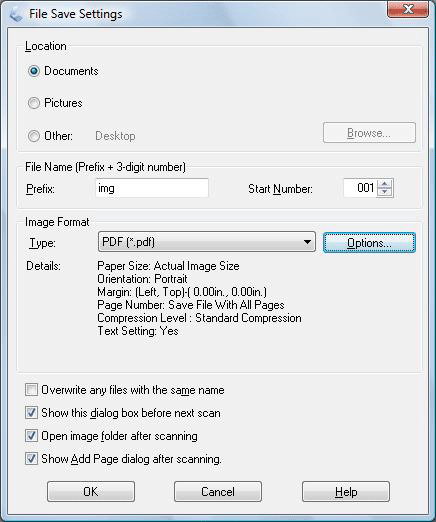Open Help for File Save Settings
Screen dimensions: 436x522
346,491
